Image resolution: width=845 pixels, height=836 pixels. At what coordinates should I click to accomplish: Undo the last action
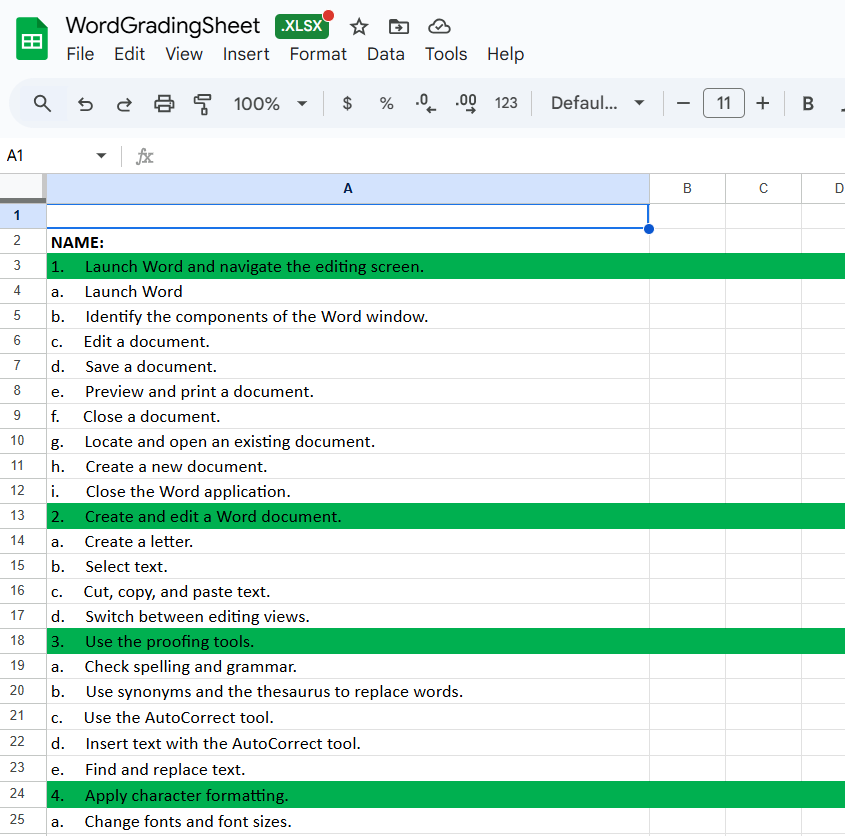(85, 103)
